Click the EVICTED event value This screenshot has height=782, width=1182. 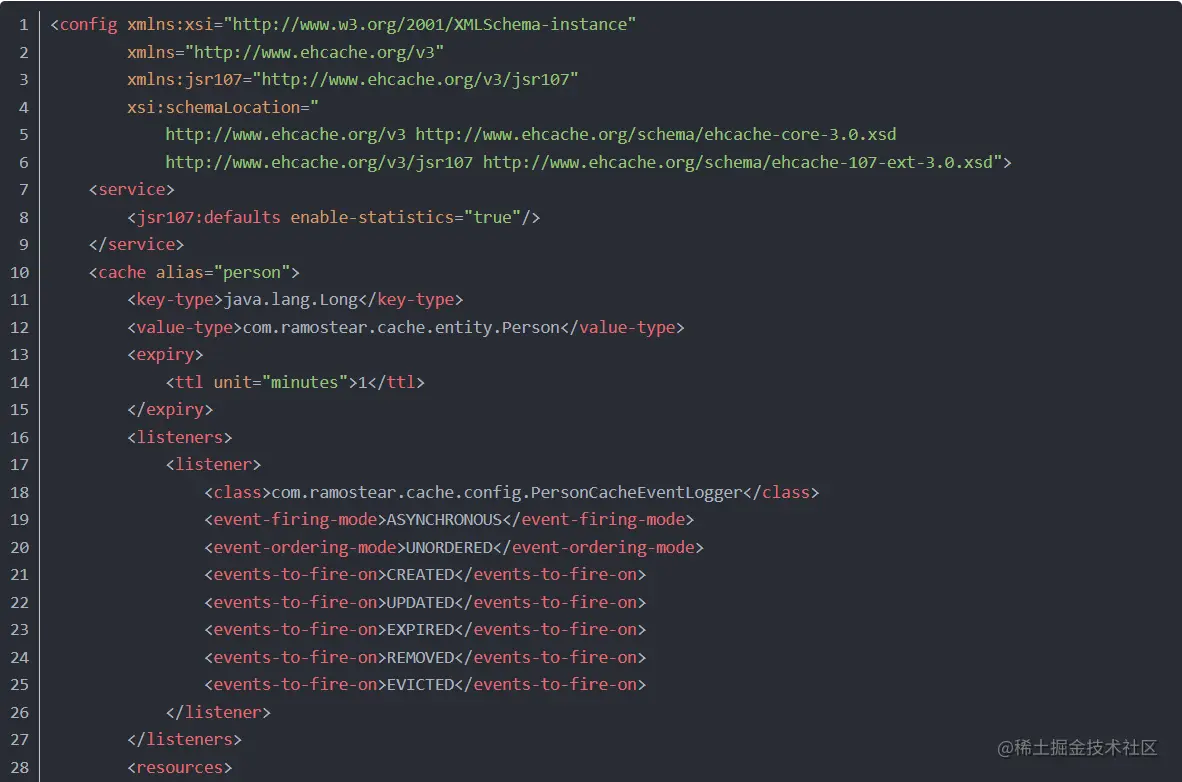tap(420, 684)
